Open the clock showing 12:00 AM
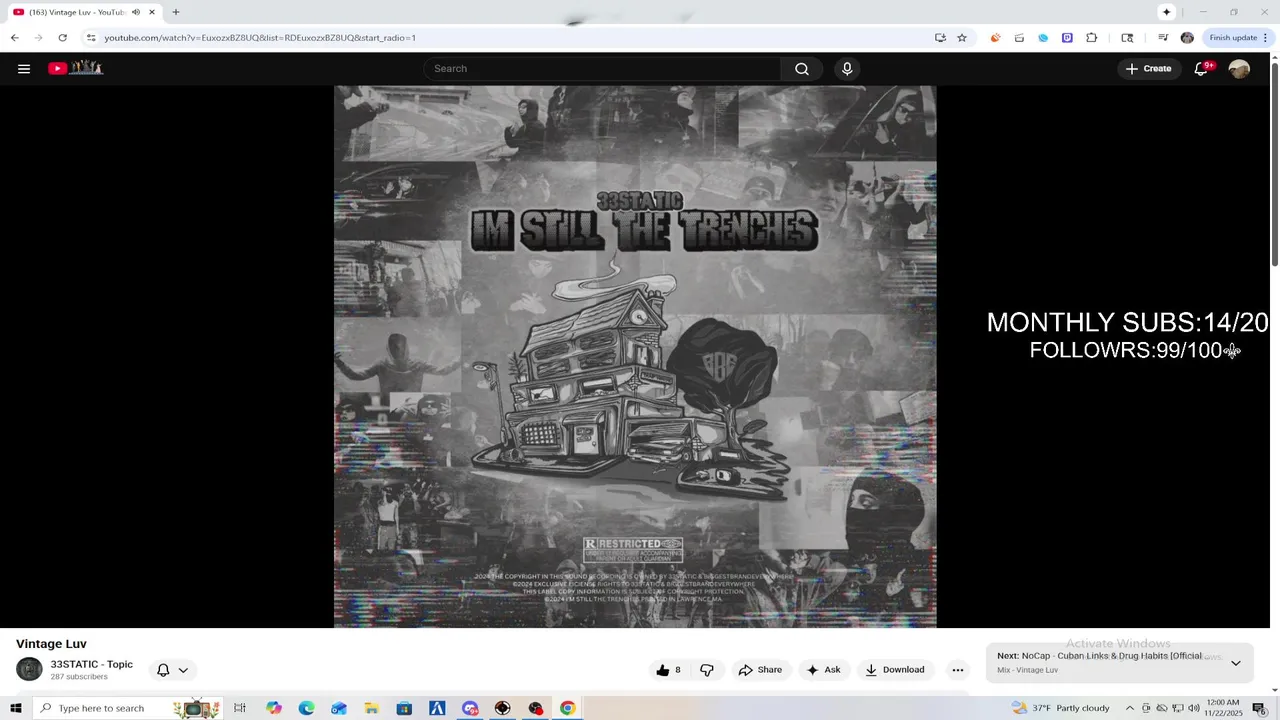Image resolution: width=1280 pixels, height=720 pixels. (1224, 708)
